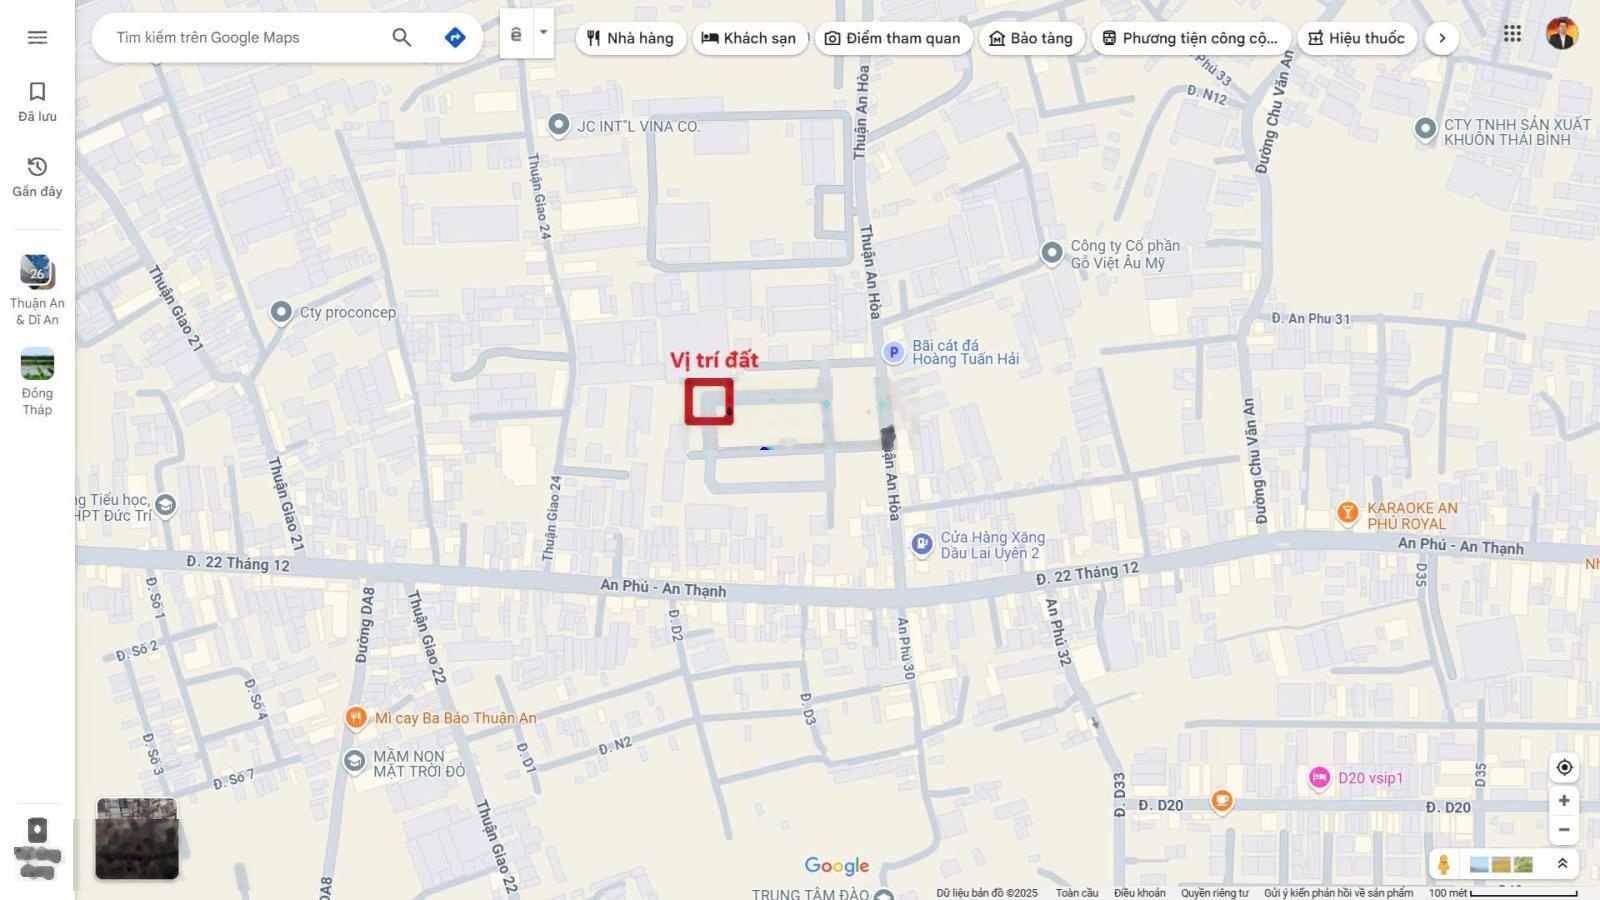Screen dimensions: 1600x900
Task: Click the Tìm kiếm trên Google Maps field
Action: [245, 37]
